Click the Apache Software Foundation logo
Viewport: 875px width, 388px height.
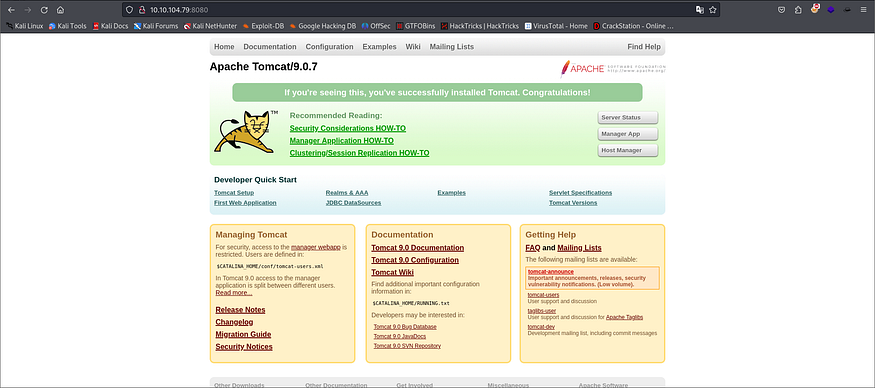[613, 69]
